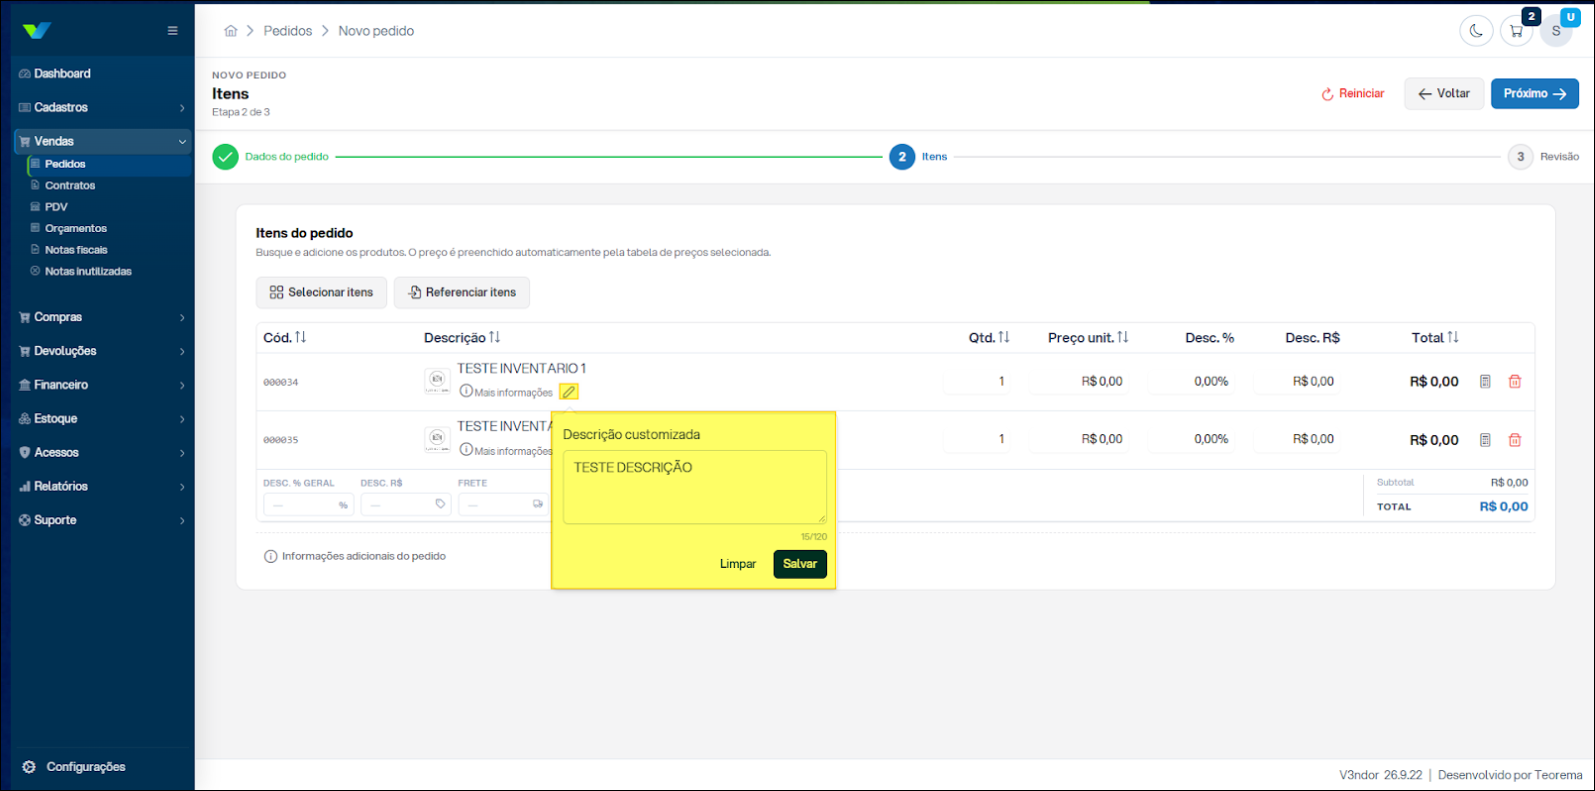The height and width of the screenshot is (791, 1595).
Task: Expand the Devoluções menu
Action: pyautogui.click(x=103, y=352)
